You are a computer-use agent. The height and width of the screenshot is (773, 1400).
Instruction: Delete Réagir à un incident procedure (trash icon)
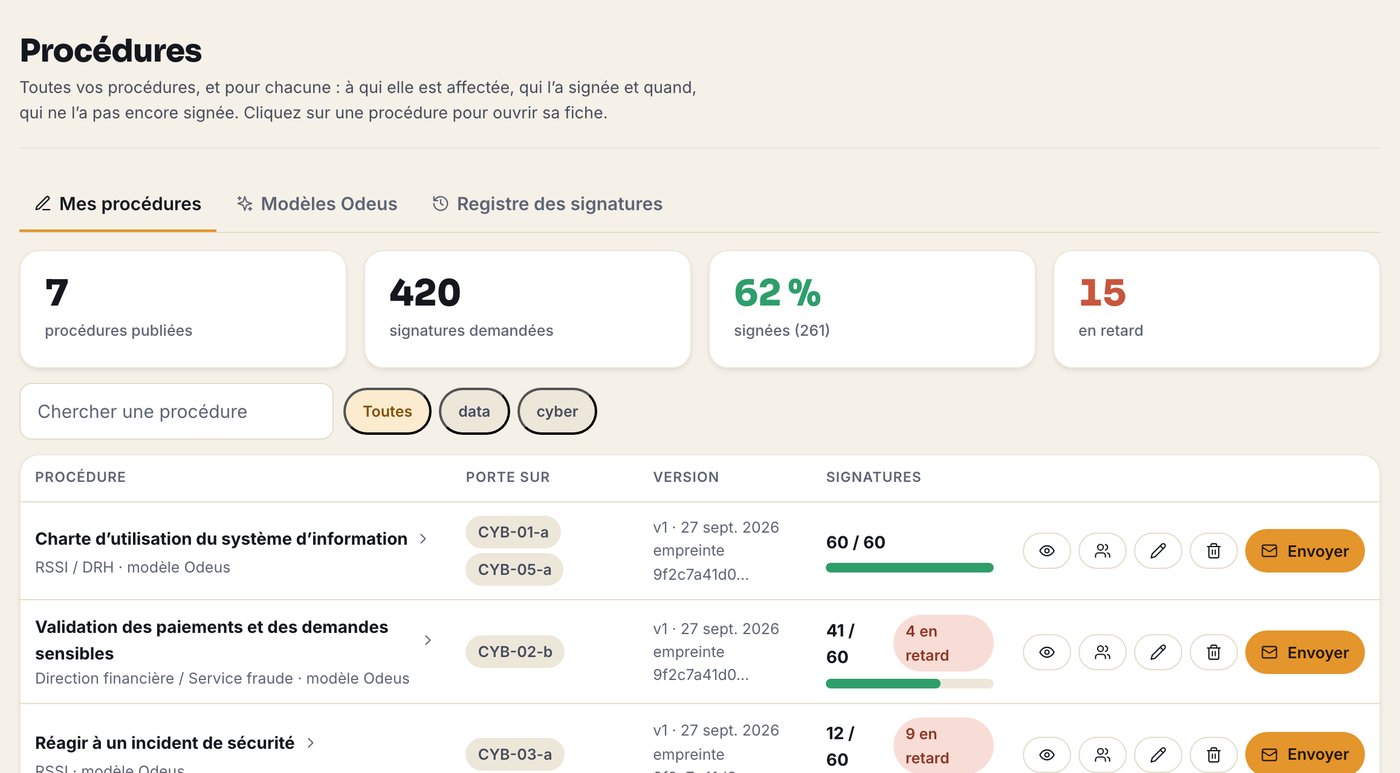[1214, 754]
